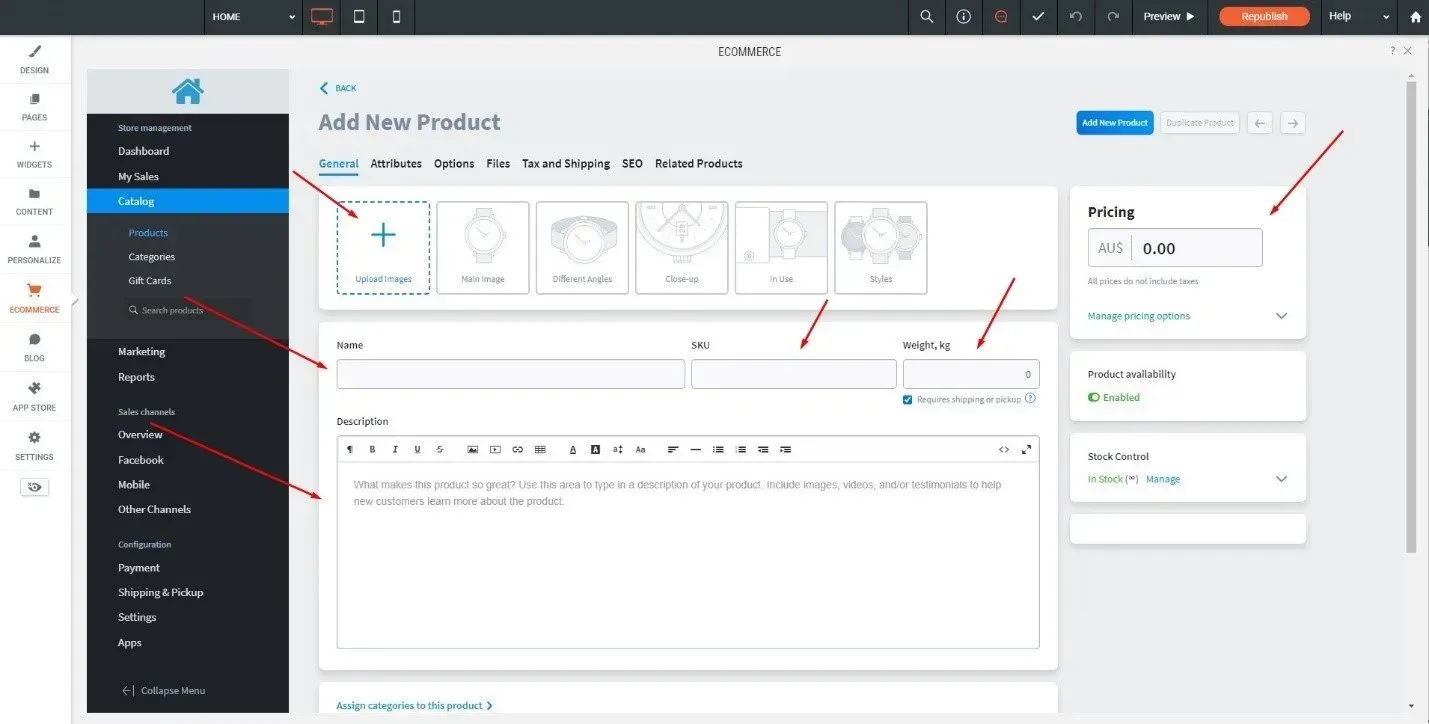This screenshot has width=1429, height=724.
Task: Insert table via description toolbar
Action: (x=540, y=450)
